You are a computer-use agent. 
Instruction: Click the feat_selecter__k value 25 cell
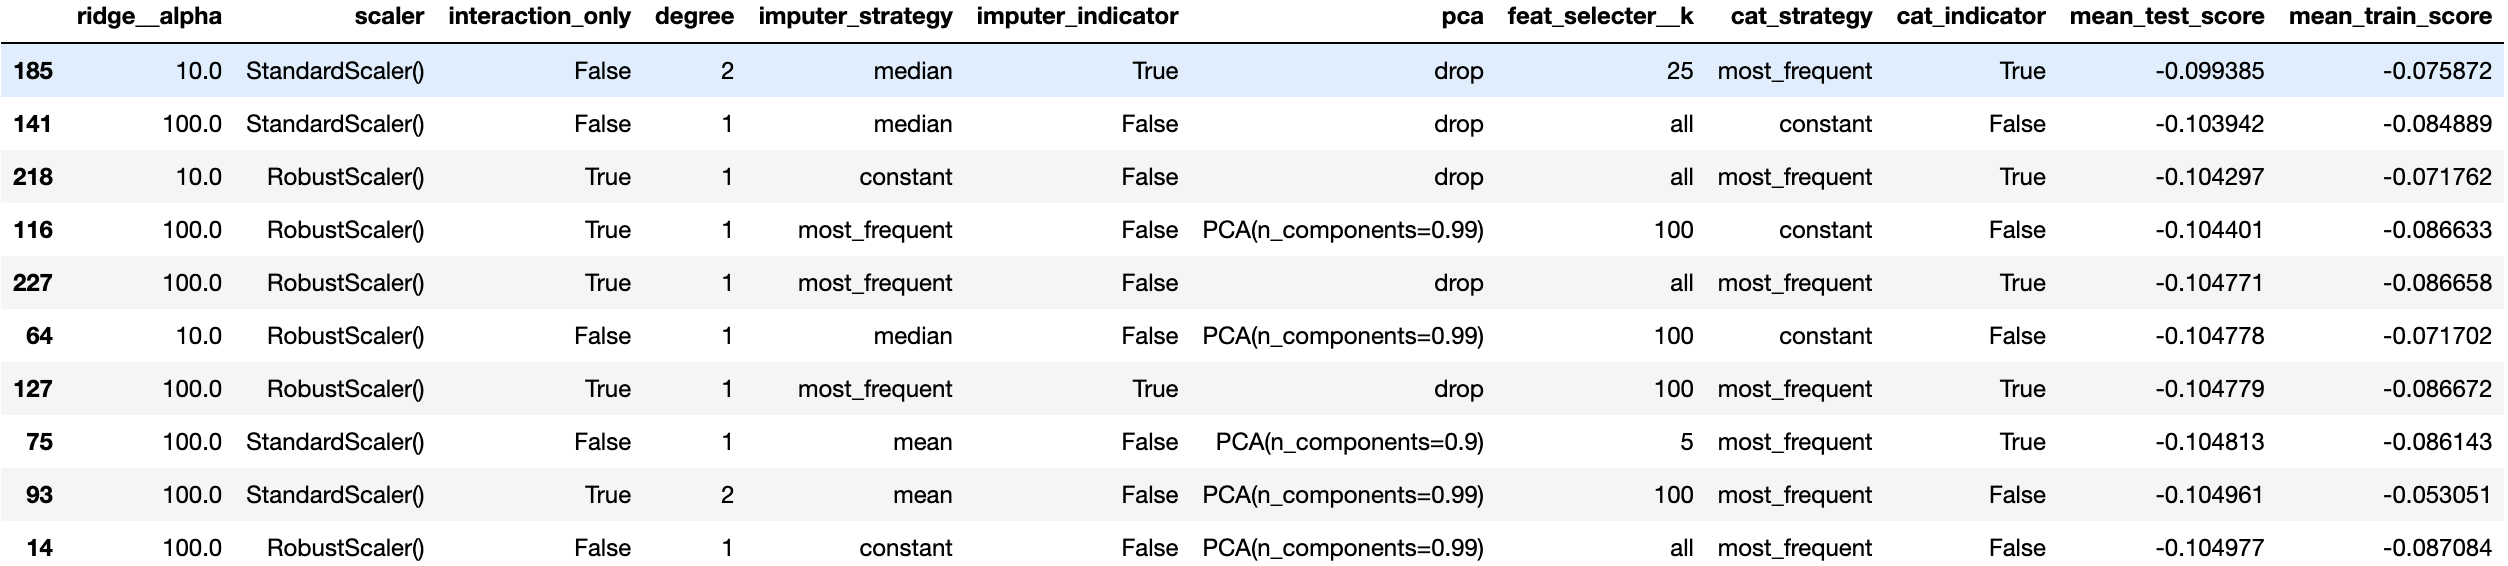coord(1680,71)
